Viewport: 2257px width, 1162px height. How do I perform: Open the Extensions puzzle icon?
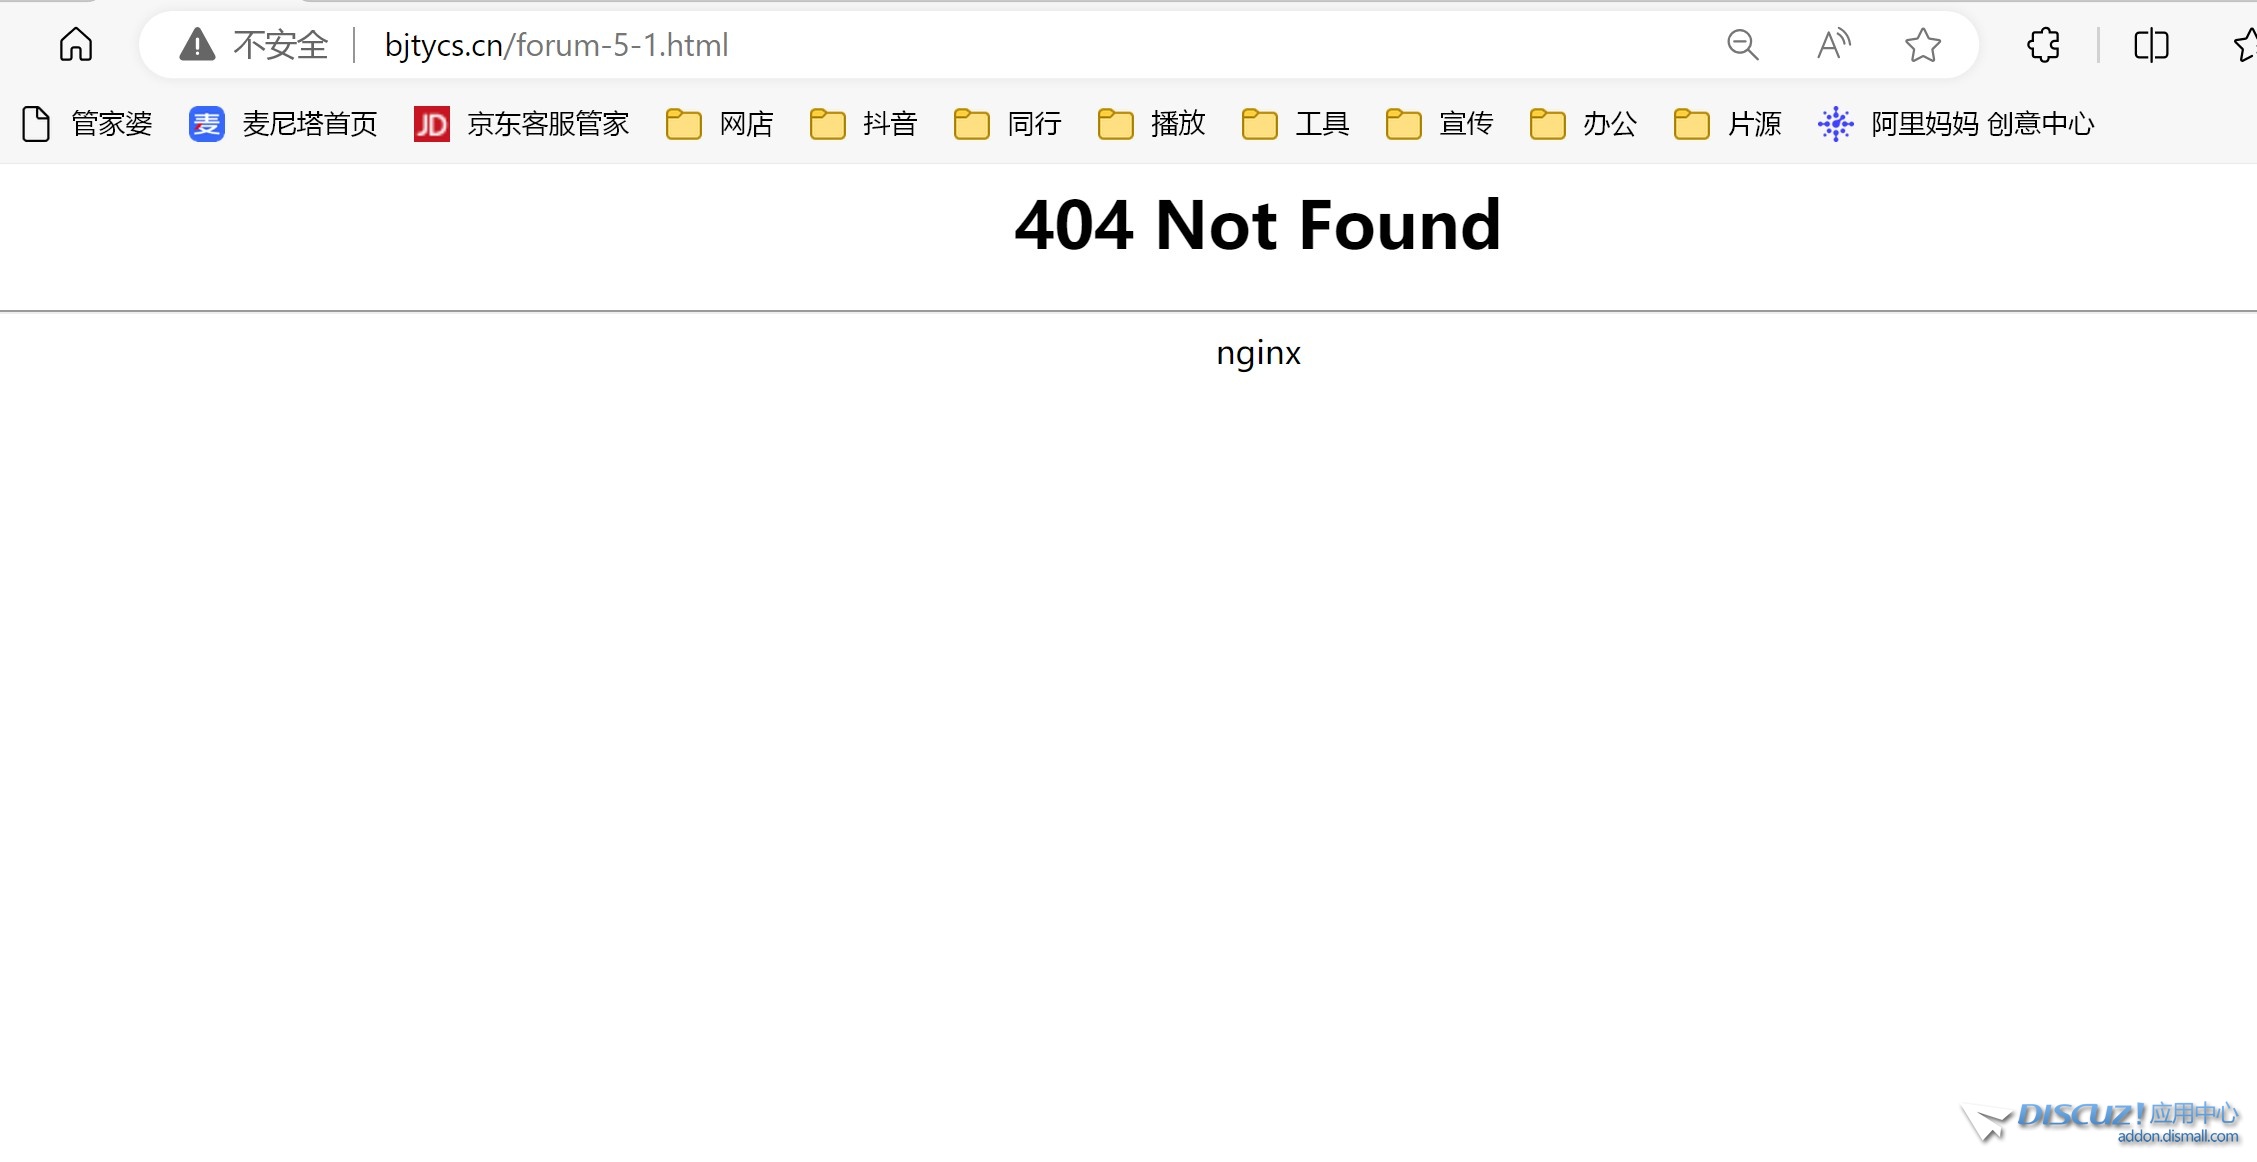2043,45
